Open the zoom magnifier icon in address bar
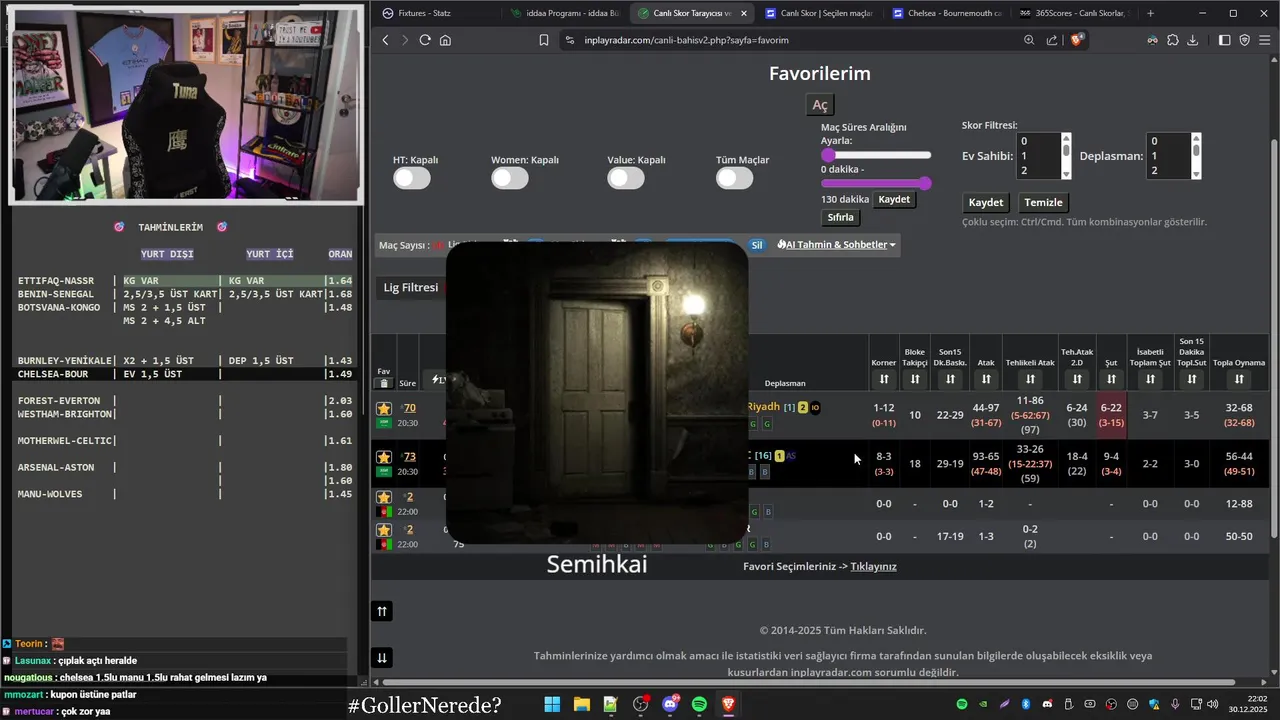The width and height of the screenshot is (1280, 720). coord(1029,40)
